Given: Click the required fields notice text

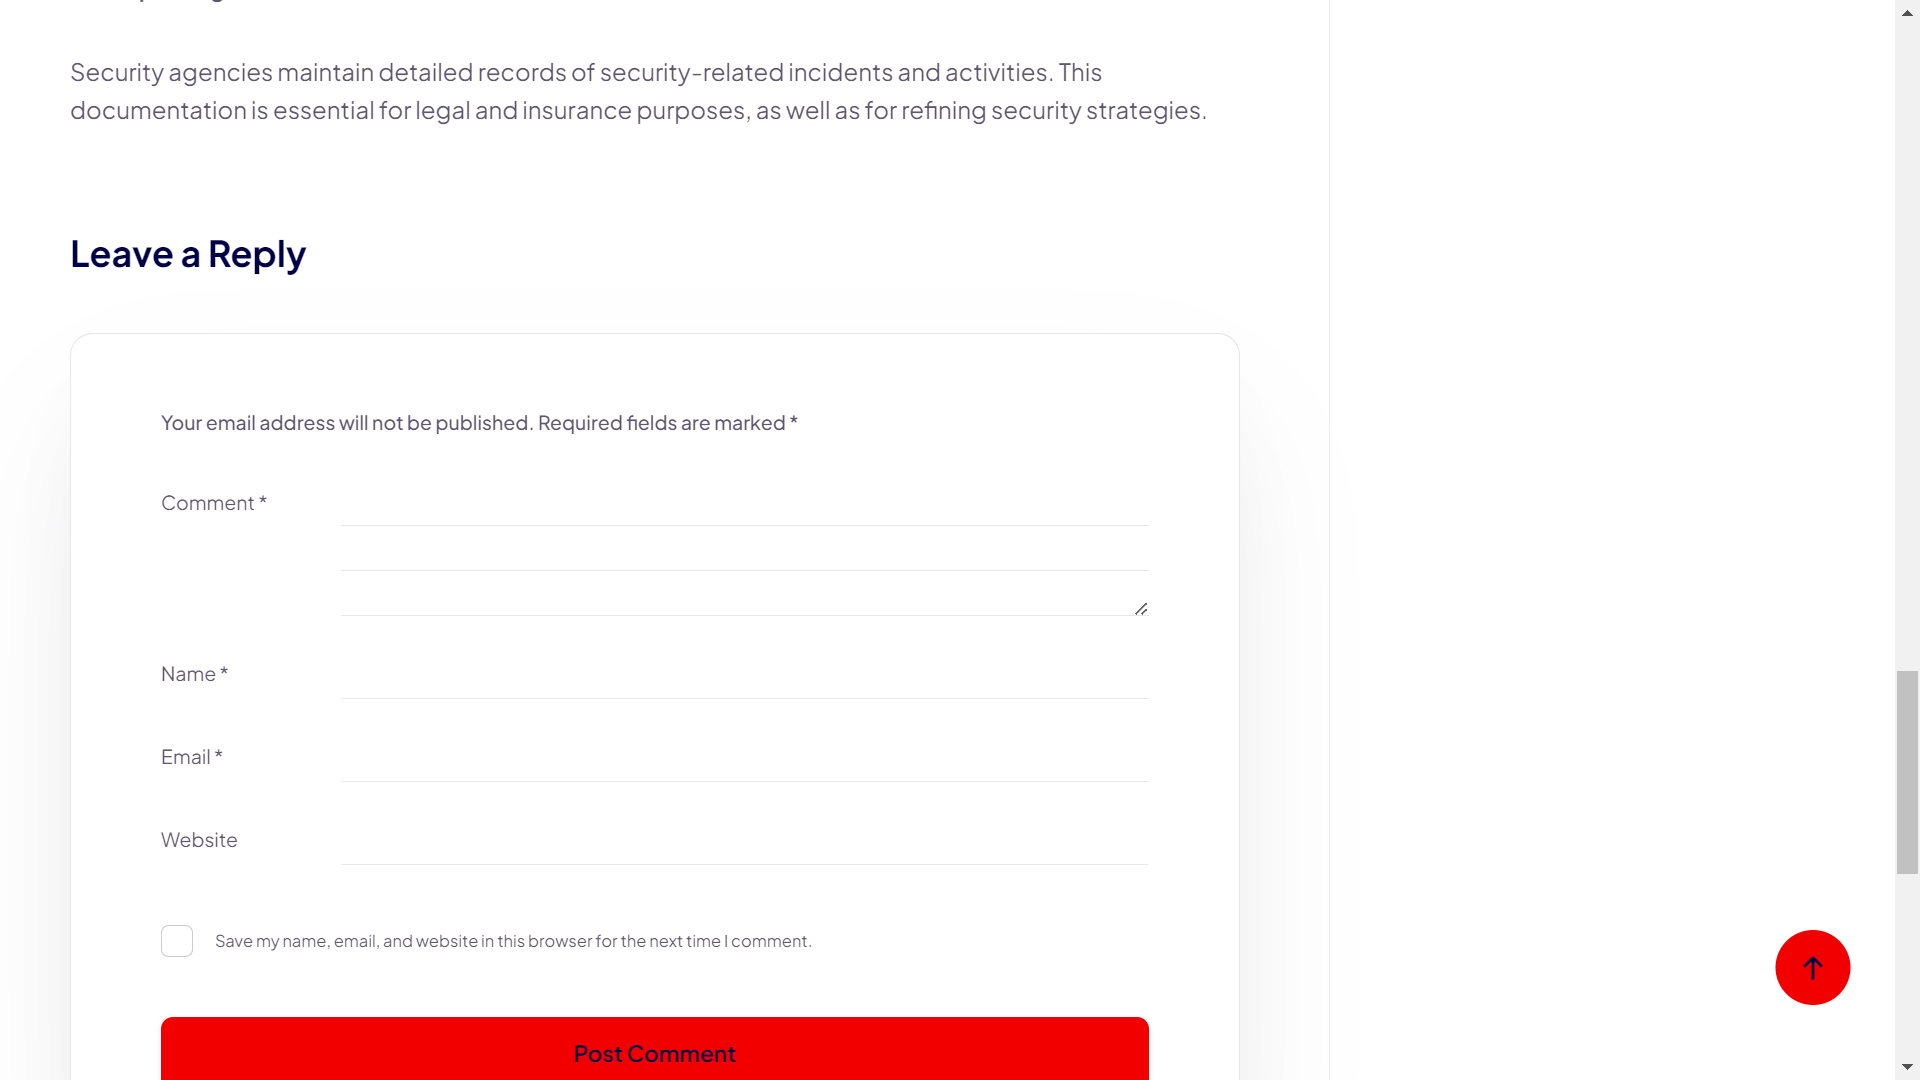Looking at the screenshot, I should tap(479, 423).
